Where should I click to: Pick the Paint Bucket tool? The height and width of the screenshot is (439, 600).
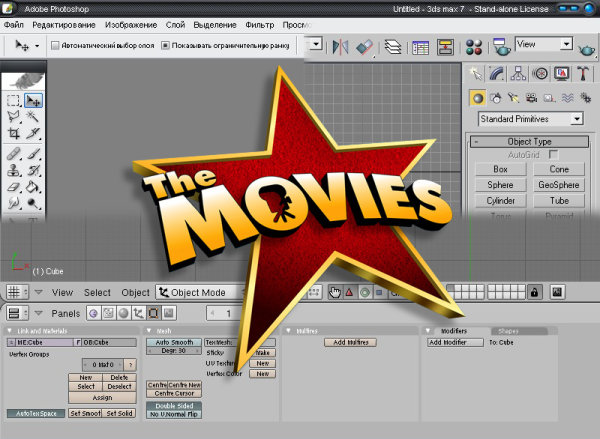(33, 187)
